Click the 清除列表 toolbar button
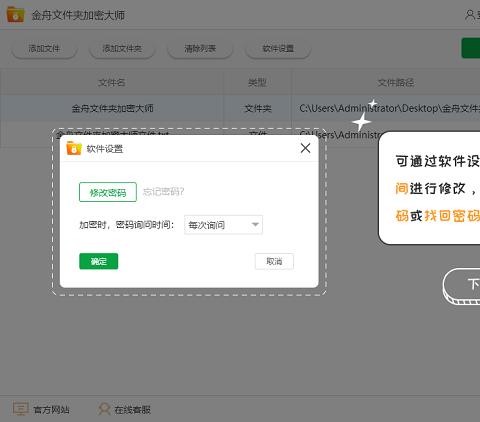480x422 pixels. tap(200, 49)
